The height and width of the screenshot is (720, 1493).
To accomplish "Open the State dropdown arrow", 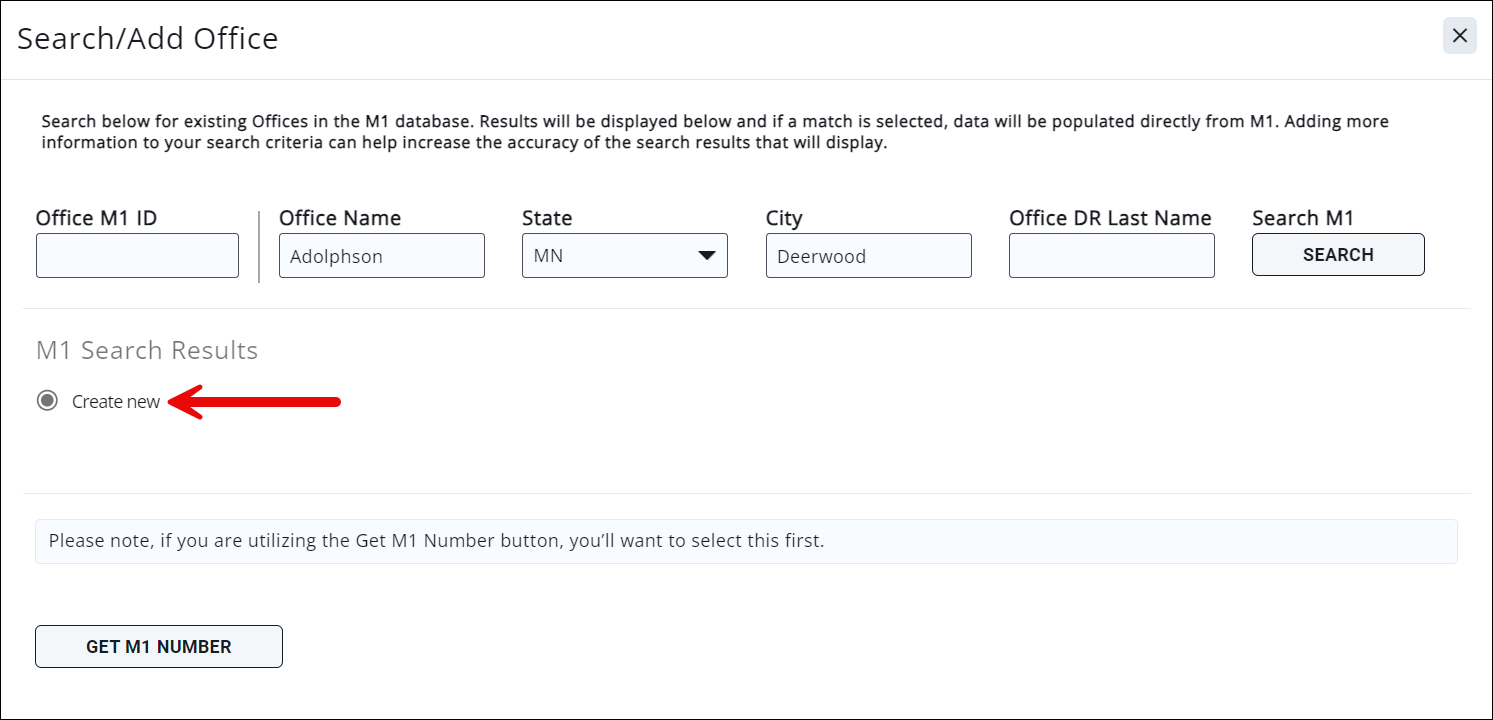I will tap(706, 255).
